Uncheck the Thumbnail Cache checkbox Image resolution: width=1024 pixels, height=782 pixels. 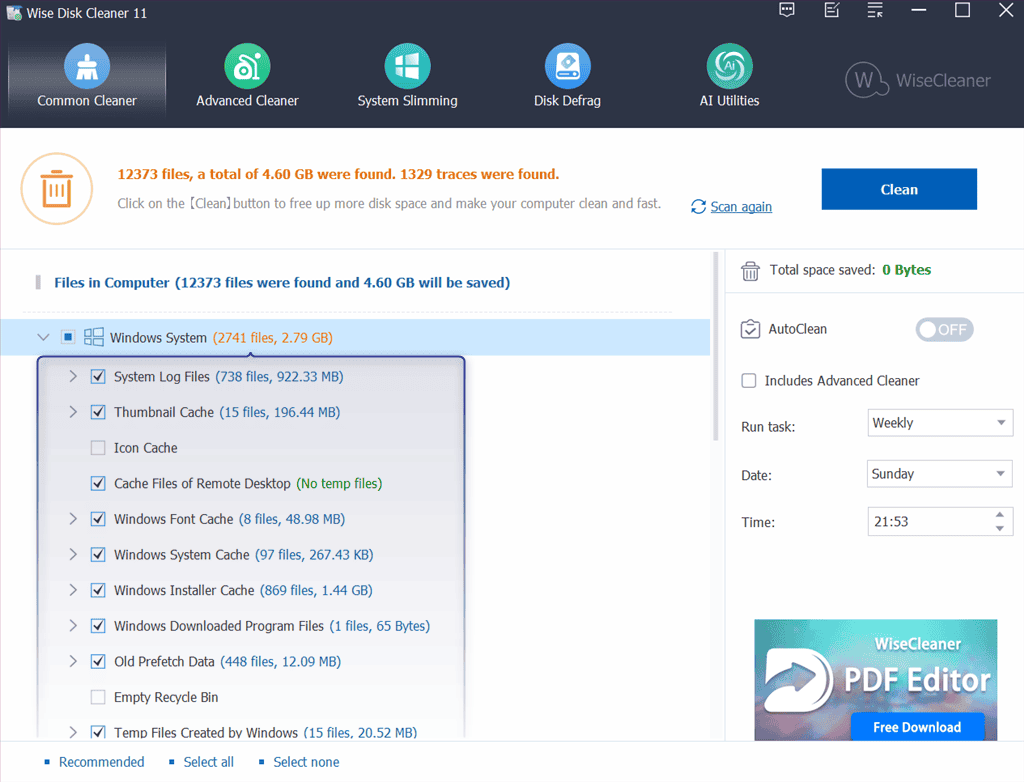tap(98, 412)
